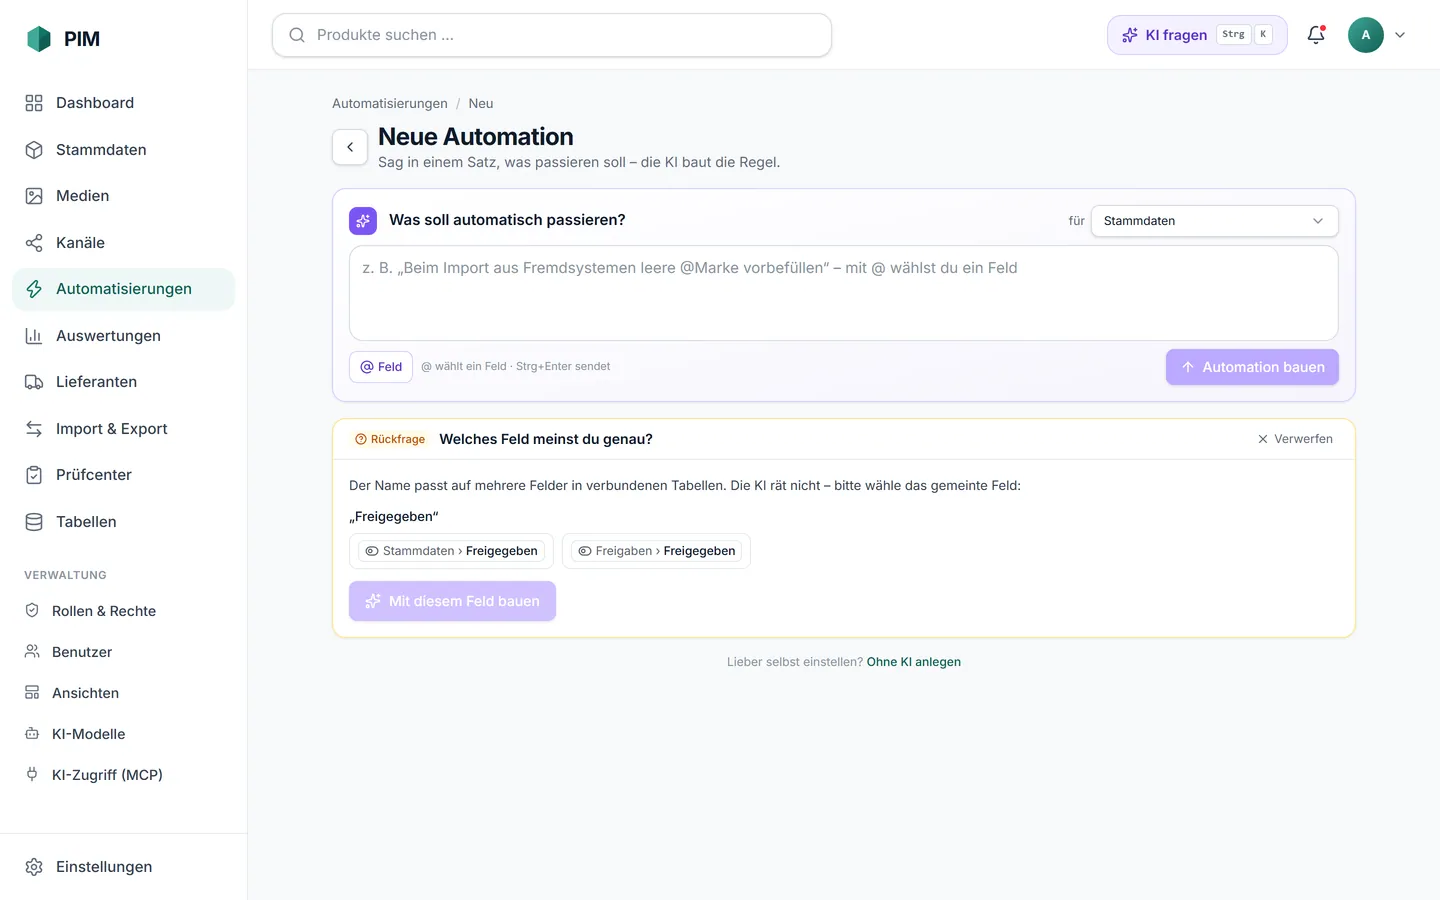The width and height of the screenshot is (1440, 900).
Task: Click the Einstellungen gear icon
Action: click(x=34, y=867)
